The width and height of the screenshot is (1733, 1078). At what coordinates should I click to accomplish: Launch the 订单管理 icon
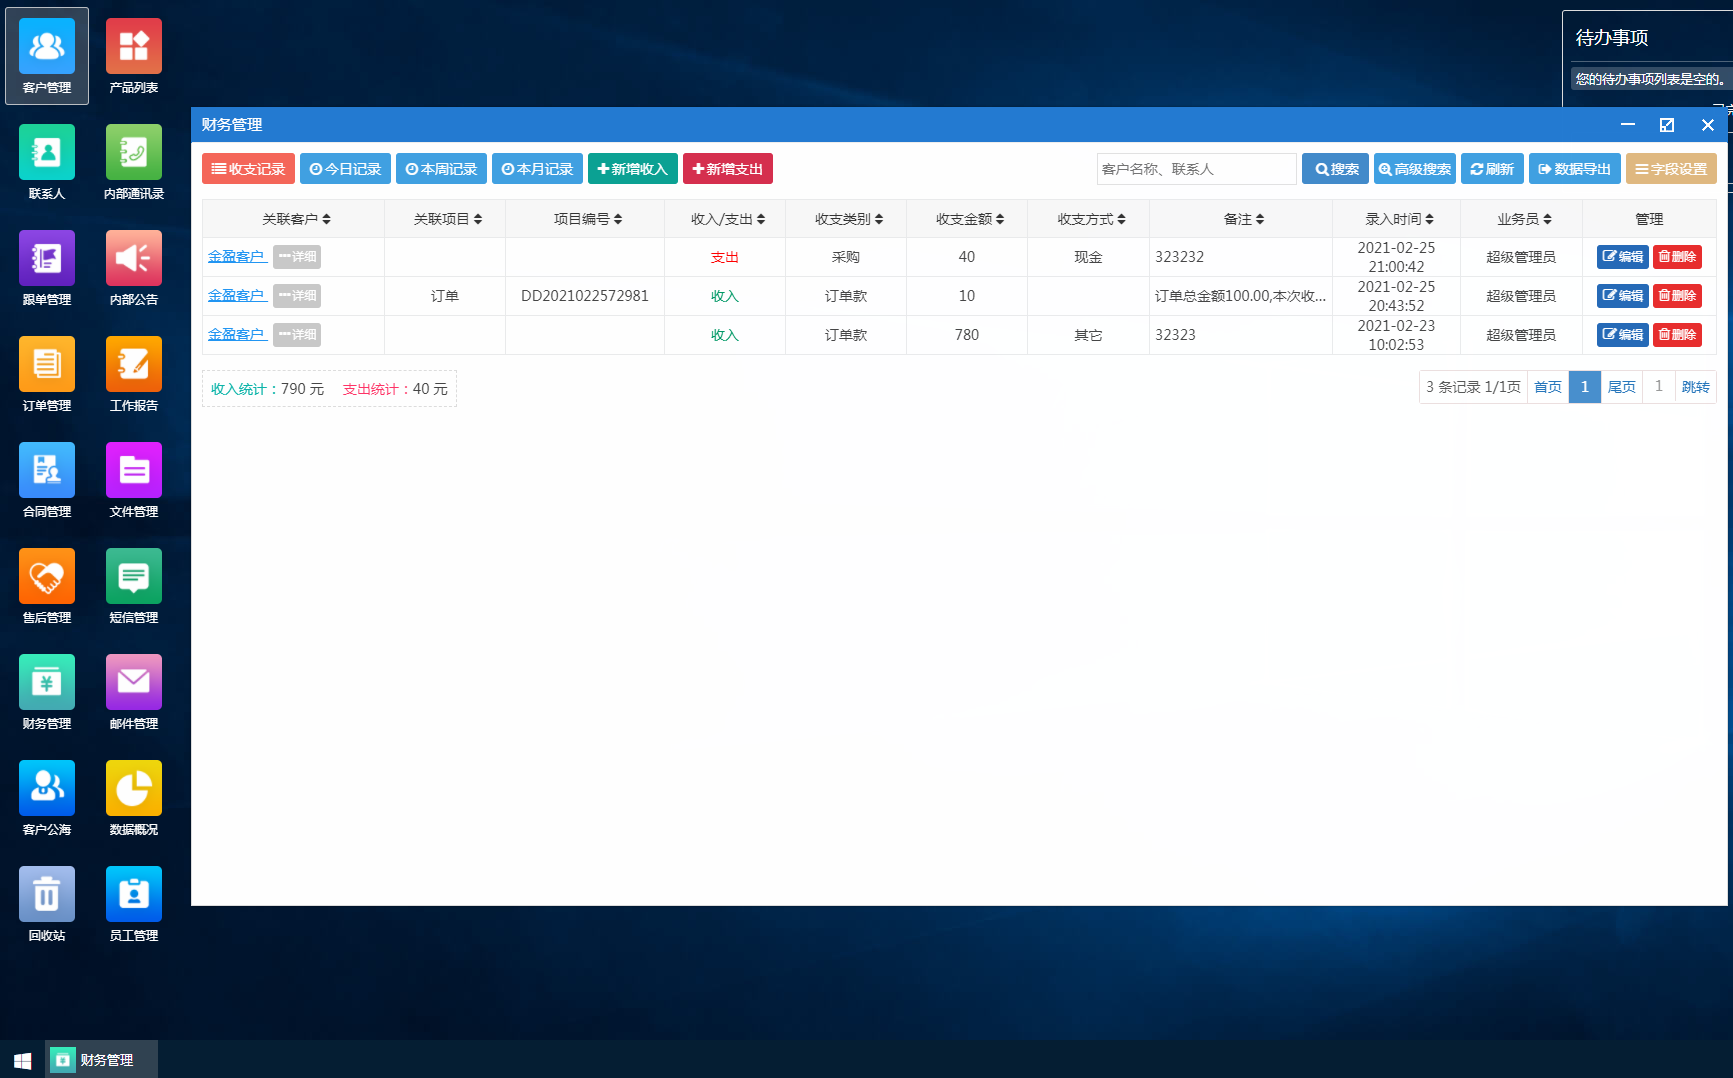(47, 374)
